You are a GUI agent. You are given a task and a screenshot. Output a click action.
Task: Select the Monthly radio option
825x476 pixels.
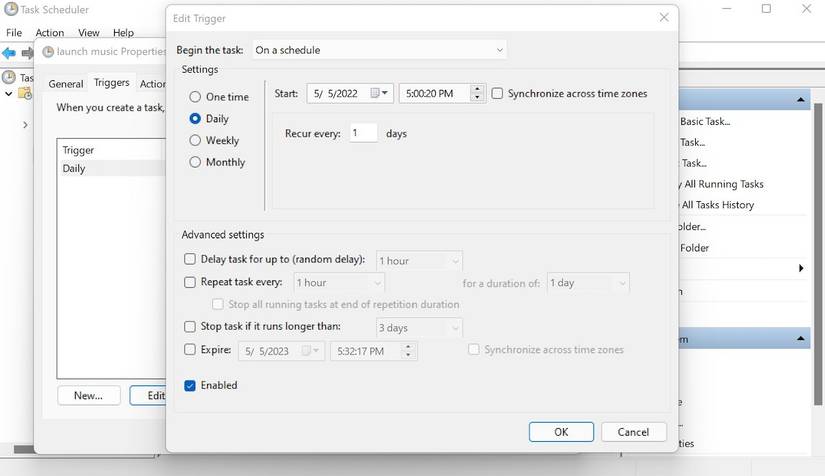196,162
